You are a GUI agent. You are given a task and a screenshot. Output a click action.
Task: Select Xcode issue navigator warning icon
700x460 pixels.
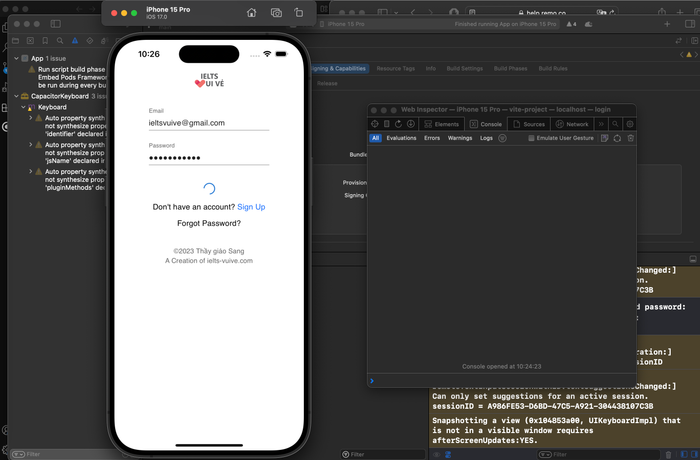pyautogui.click(x=75, y=41)
